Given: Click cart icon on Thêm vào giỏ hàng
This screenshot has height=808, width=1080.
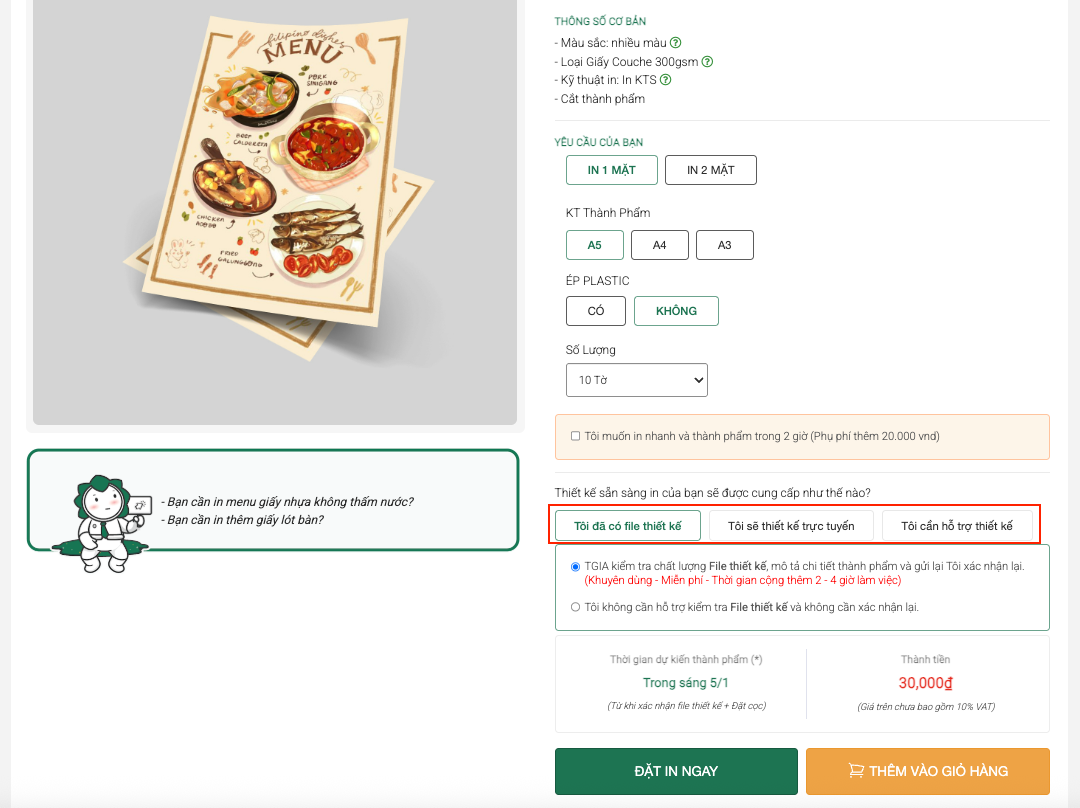Looking at the screenshot, I should coord(856,771).
